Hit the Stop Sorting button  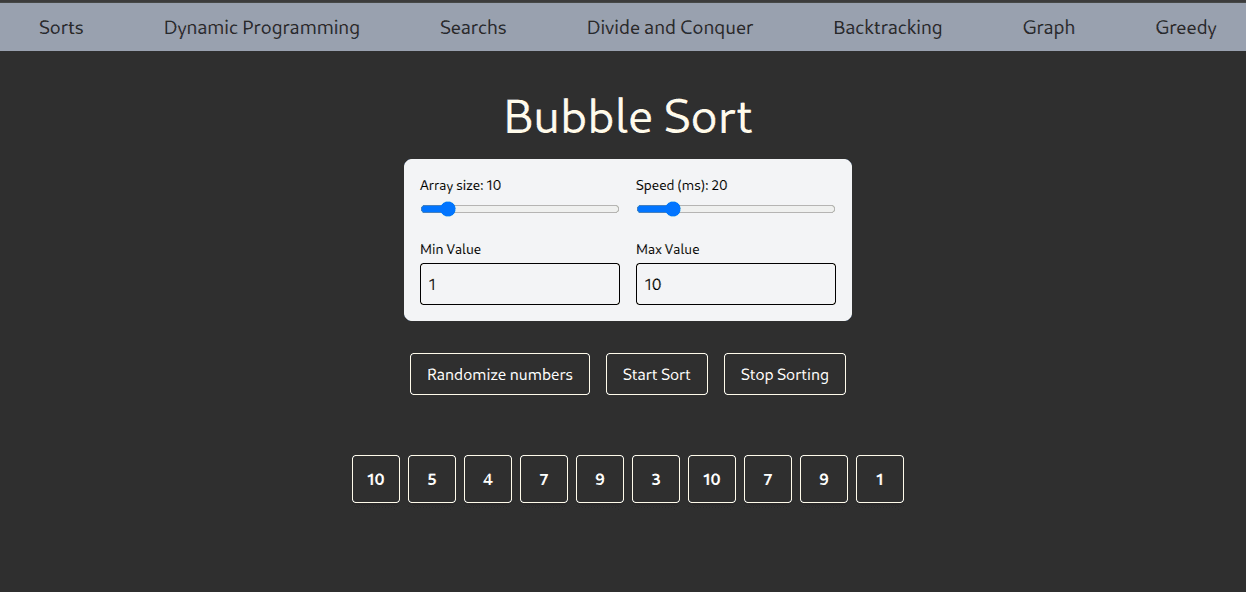click(784, 374)
